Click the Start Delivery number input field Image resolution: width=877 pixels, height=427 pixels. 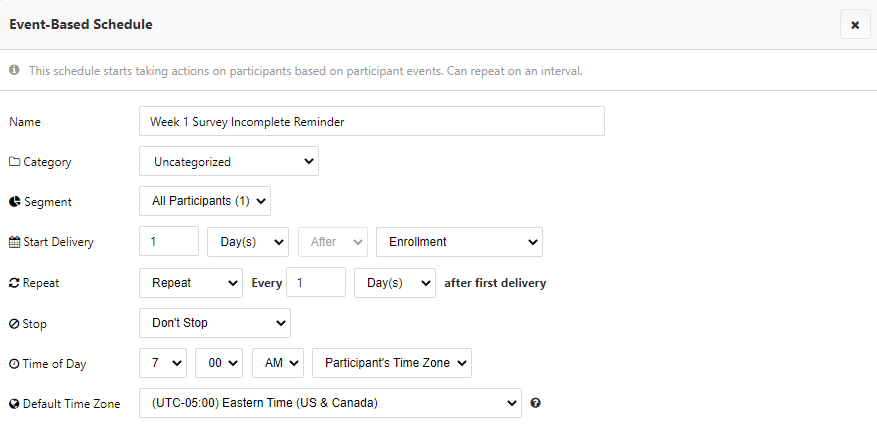point(168,242)
